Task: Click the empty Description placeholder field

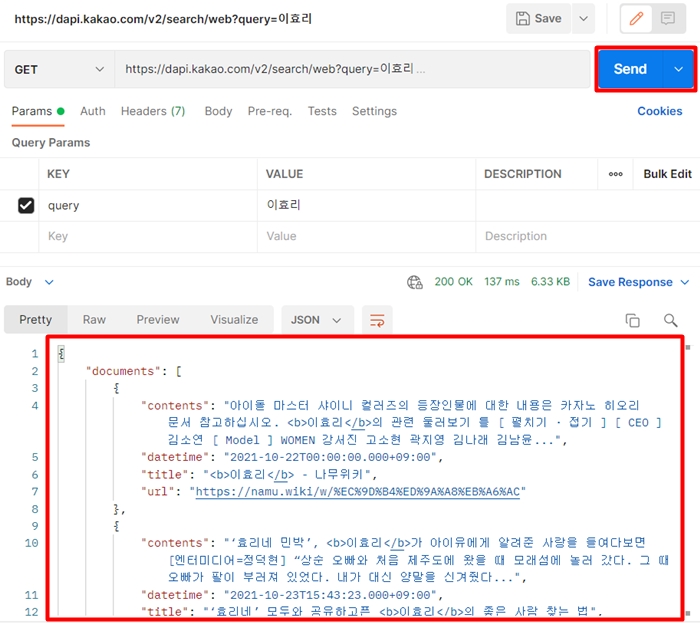Action: (588, 237)
